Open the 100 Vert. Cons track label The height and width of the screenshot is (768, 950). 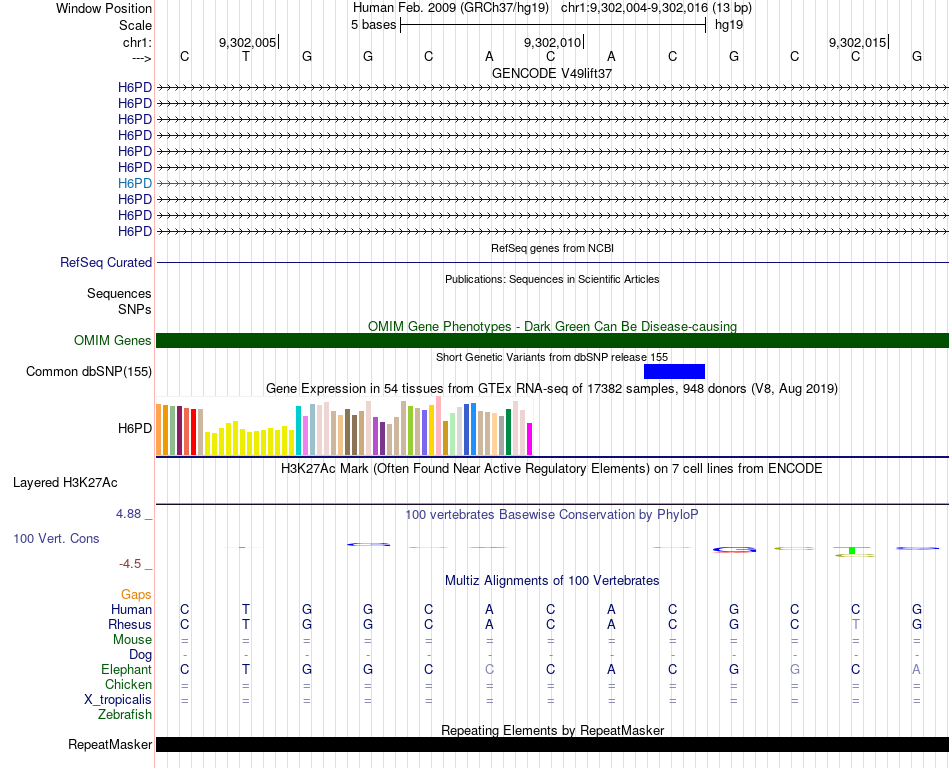tap(56, 539)
